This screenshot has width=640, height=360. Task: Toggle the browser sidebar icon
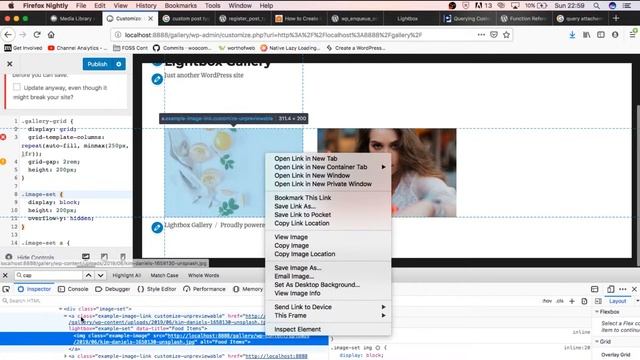[601, 35]
